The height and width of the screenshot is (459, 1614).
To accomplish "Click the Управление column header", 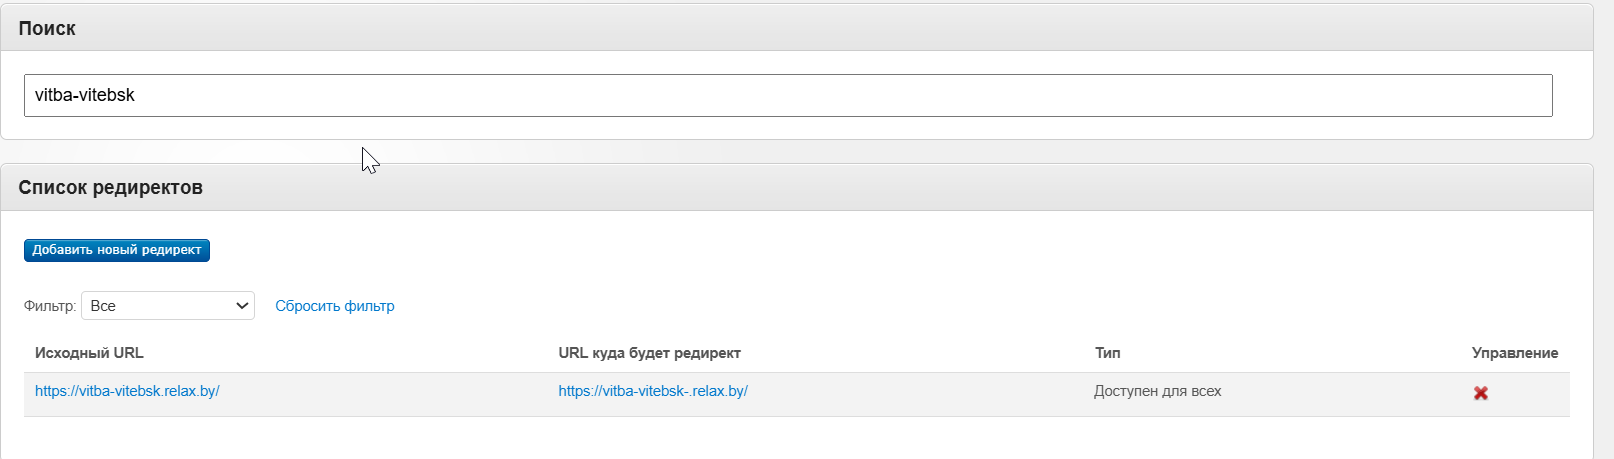I will click(x=1515, y=353).
